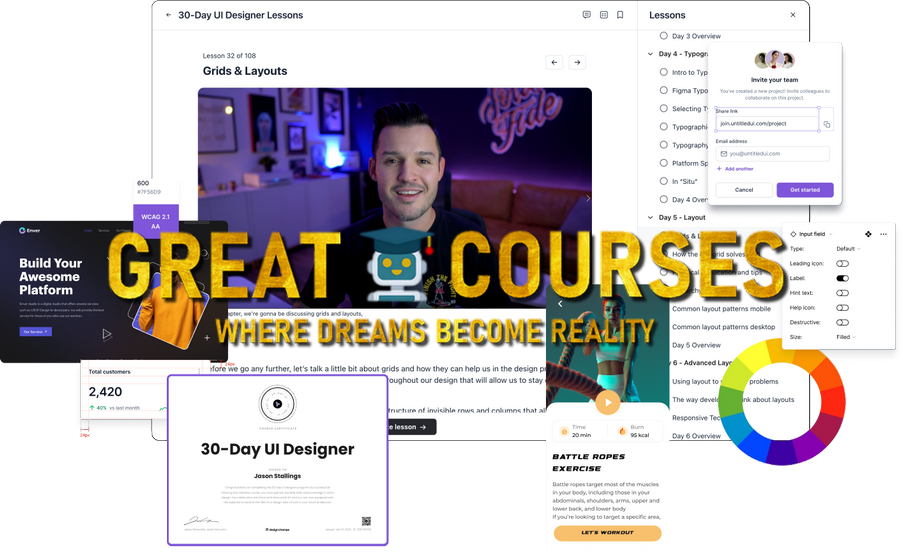Click the clock icon beside Time 20 min
The width and height of the screenshot is (903, 552).
[564, 431]
